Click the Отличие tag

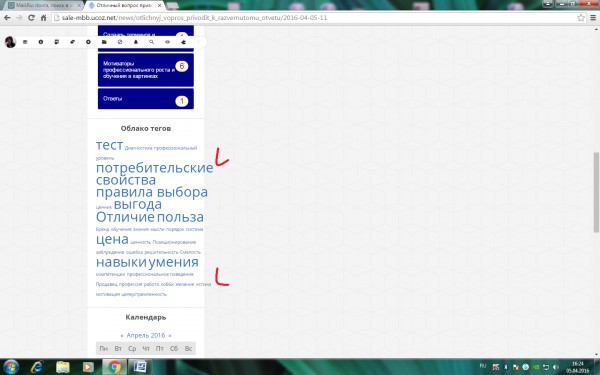coord(125,217)
